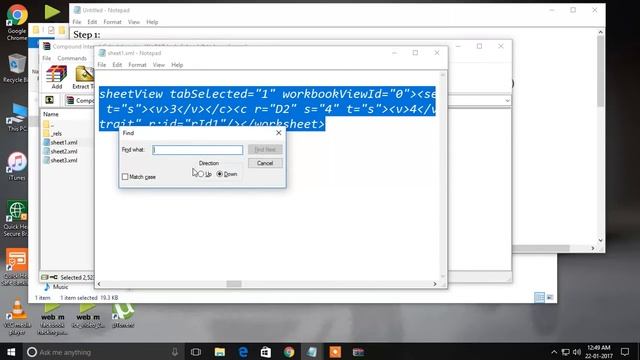Screen dimensions: 640x360
Task: Click down arrow of Untitled Notepad scrollbar
Action: pos(600,240)
